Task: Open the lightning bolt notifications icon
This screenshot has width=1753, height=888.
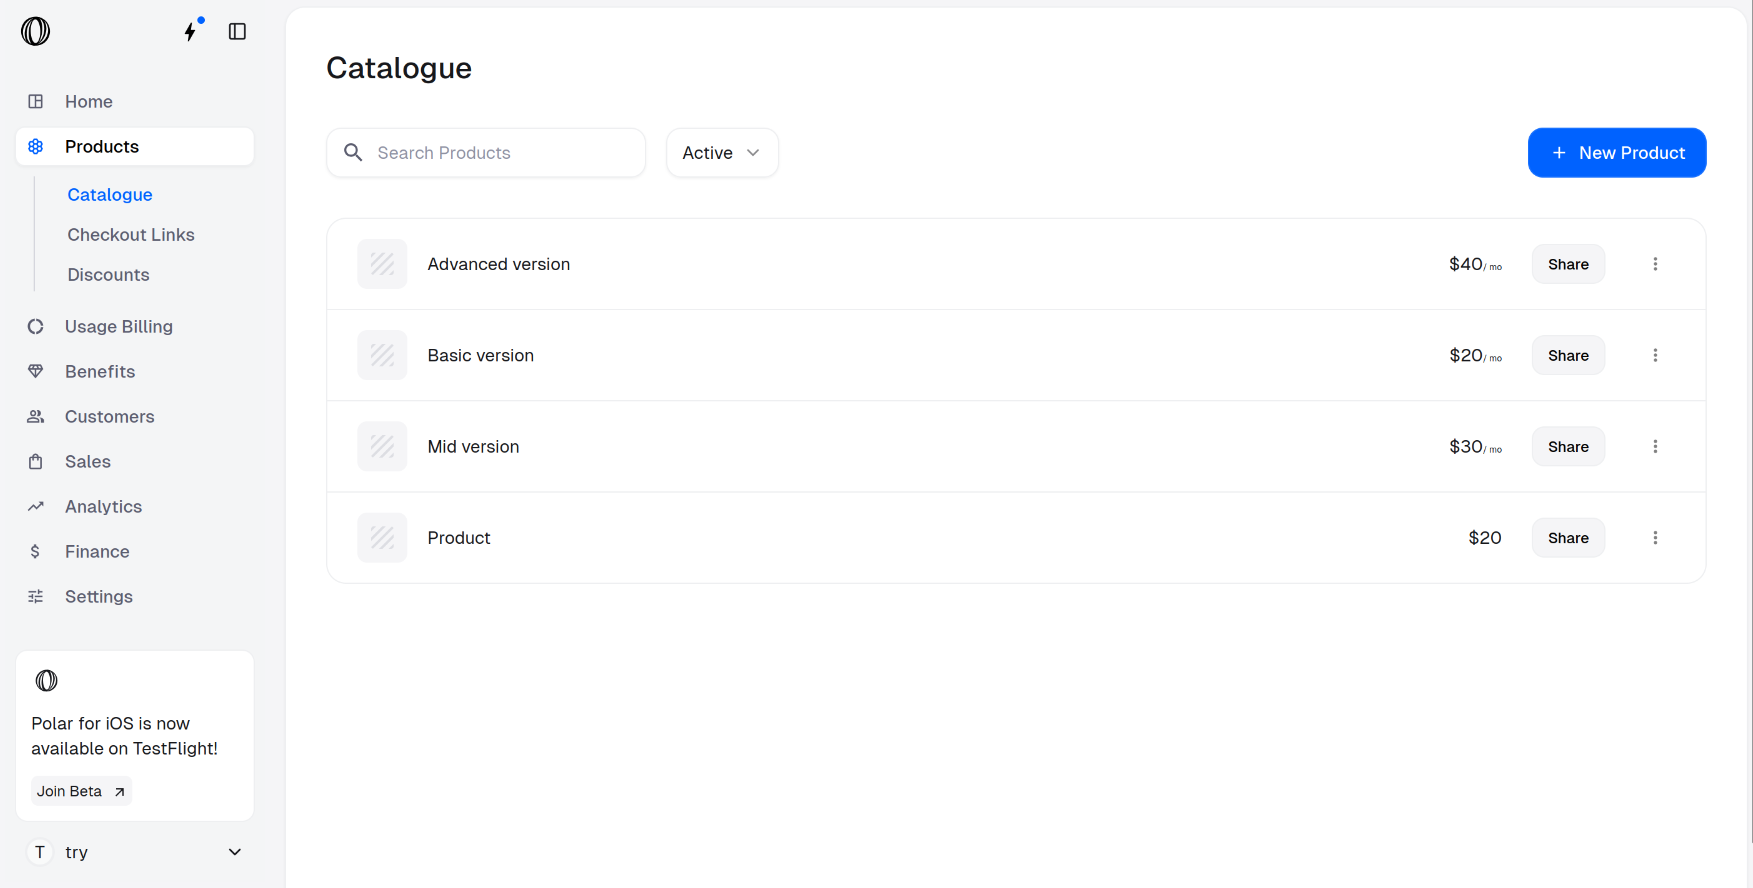Action: click(190, 31)
